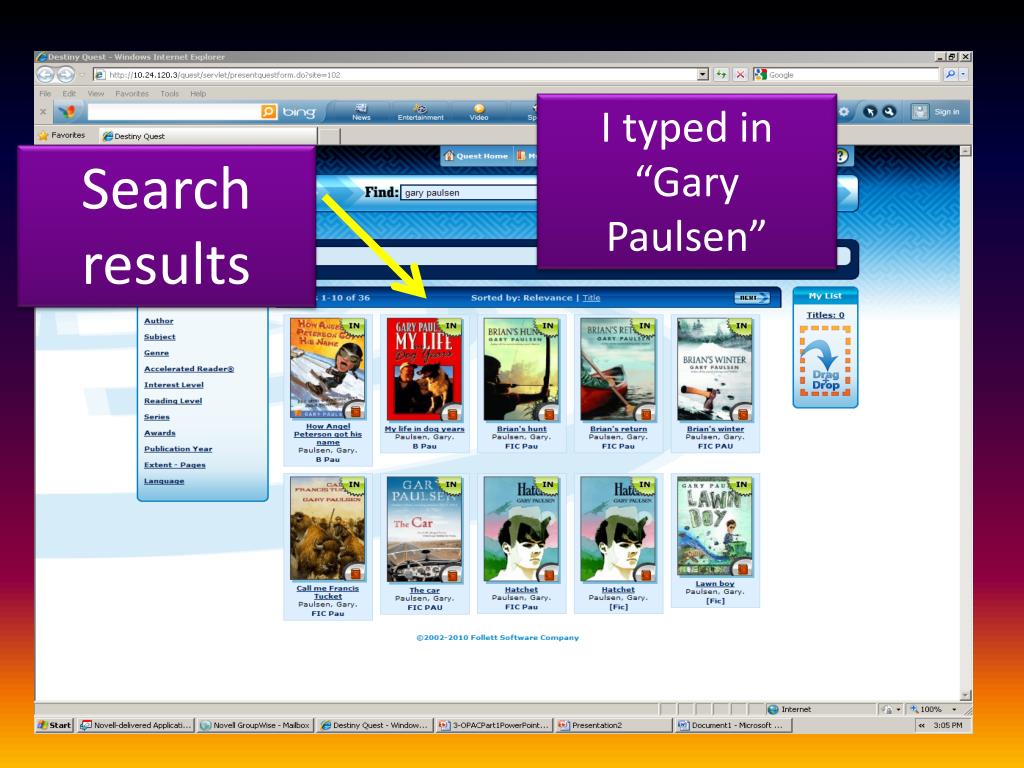Viewport: 1024px width, 768px height.
Task: Click the orange Bing search button
Action: pos(268,112)
